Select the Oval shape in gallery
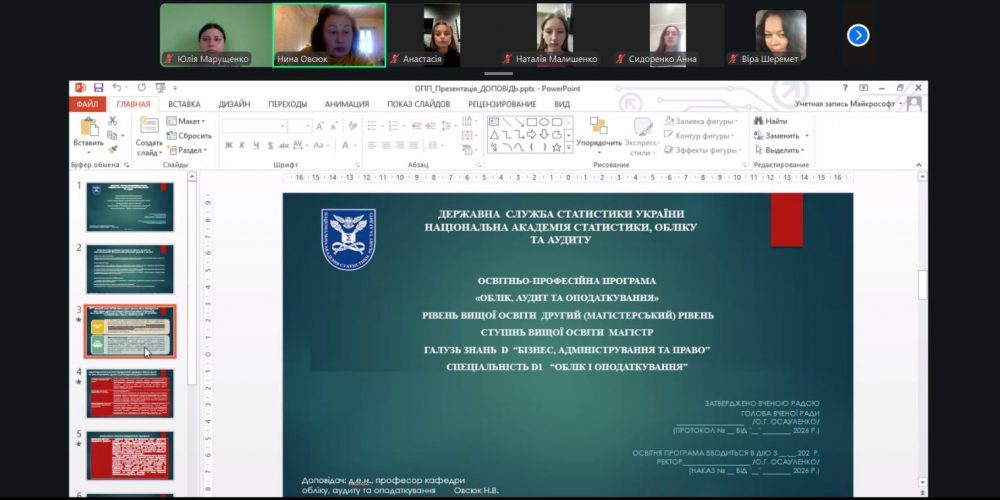Image resolution: width=1000 pixels, height=500 pixels. (544, 122)
